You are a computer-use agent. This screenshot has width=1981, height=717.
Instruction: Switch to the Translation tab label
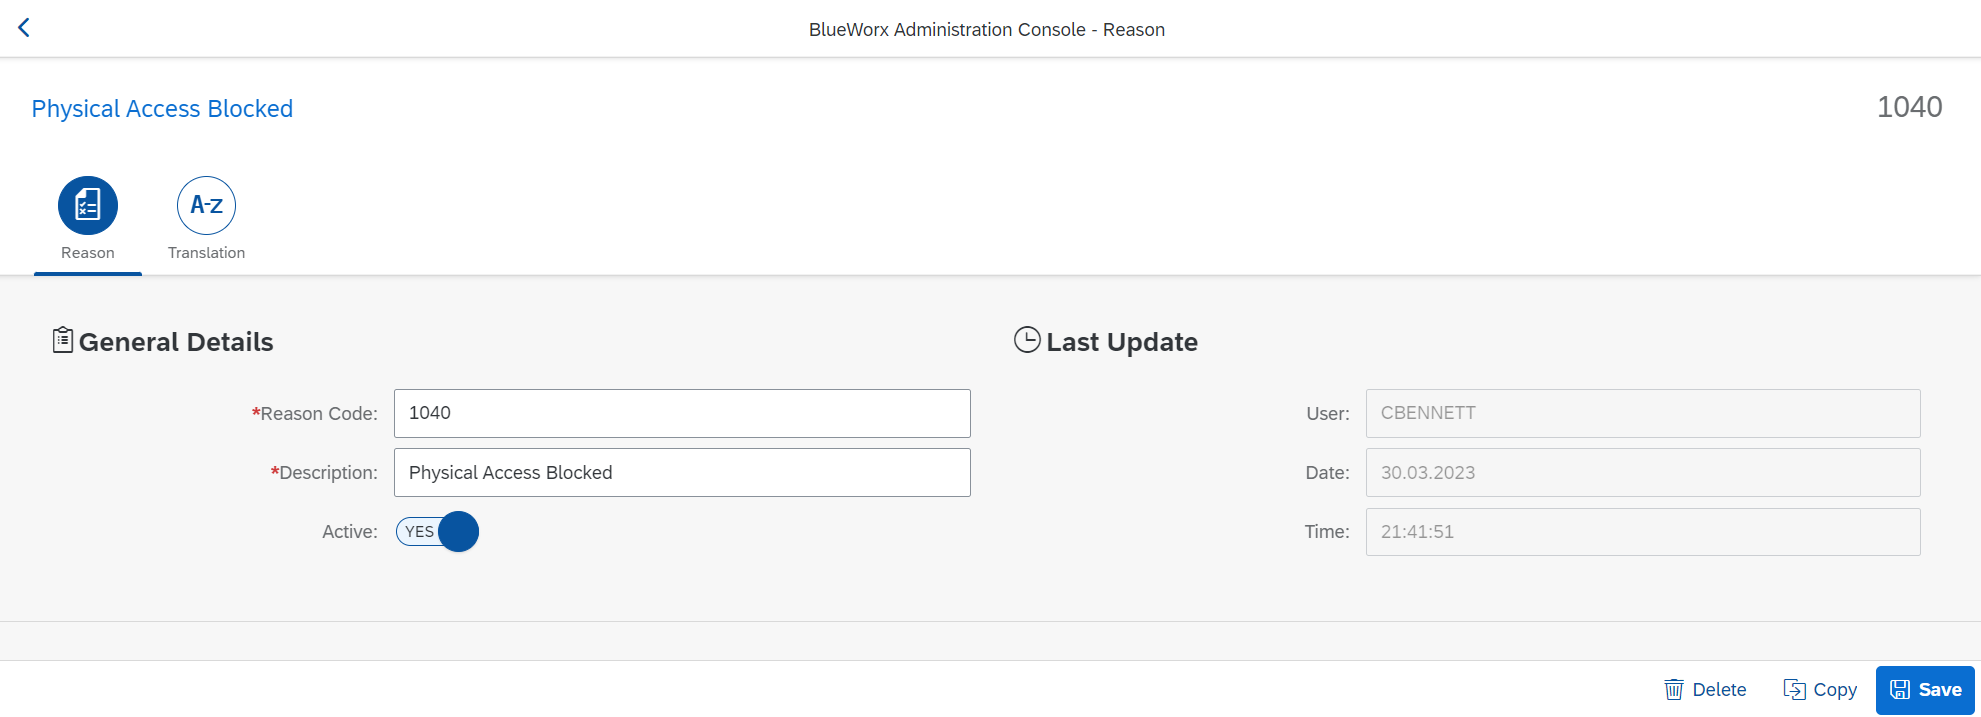tap(206, 253)
